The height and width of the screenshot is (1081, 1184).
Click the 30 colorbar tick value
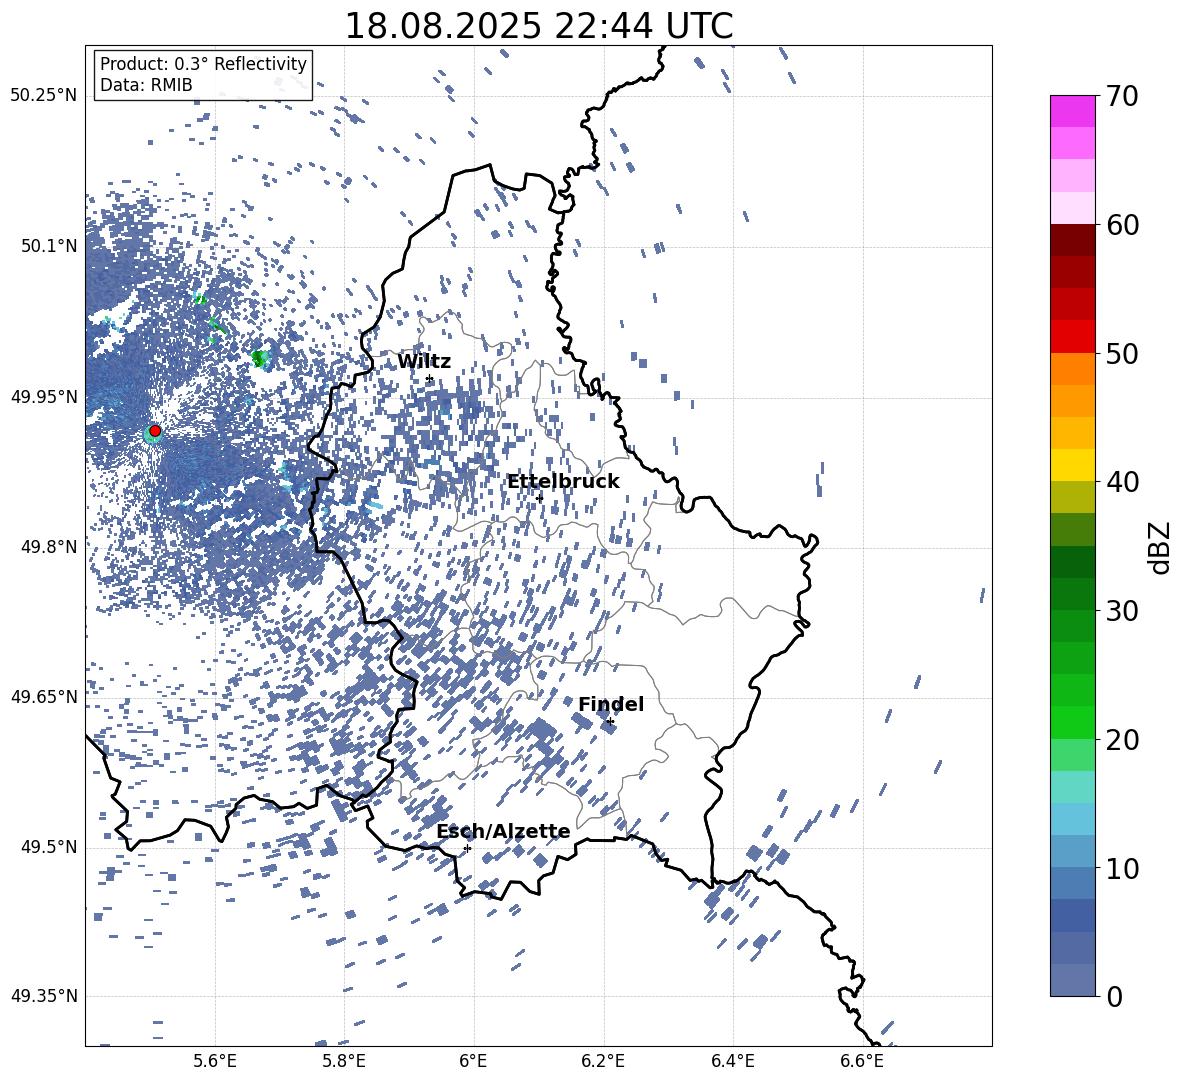[x=1122, y=611]
